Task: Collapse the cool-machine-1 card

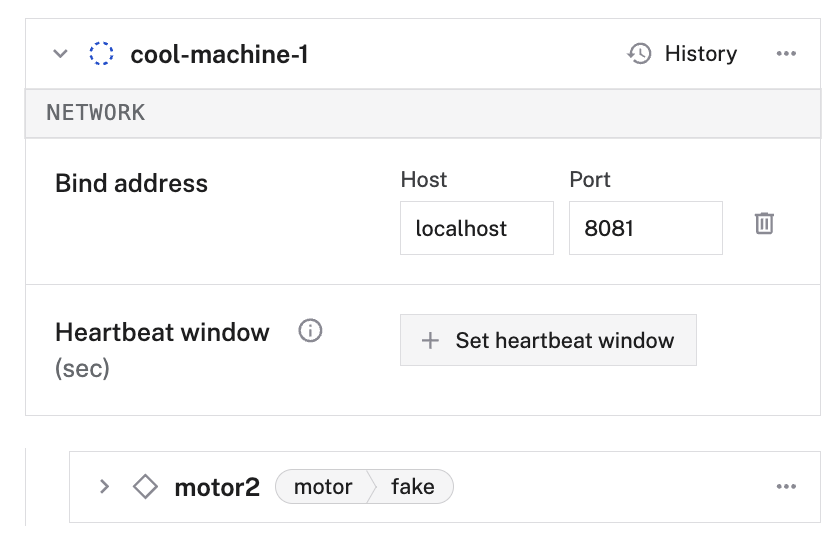Action: (61, 54)
